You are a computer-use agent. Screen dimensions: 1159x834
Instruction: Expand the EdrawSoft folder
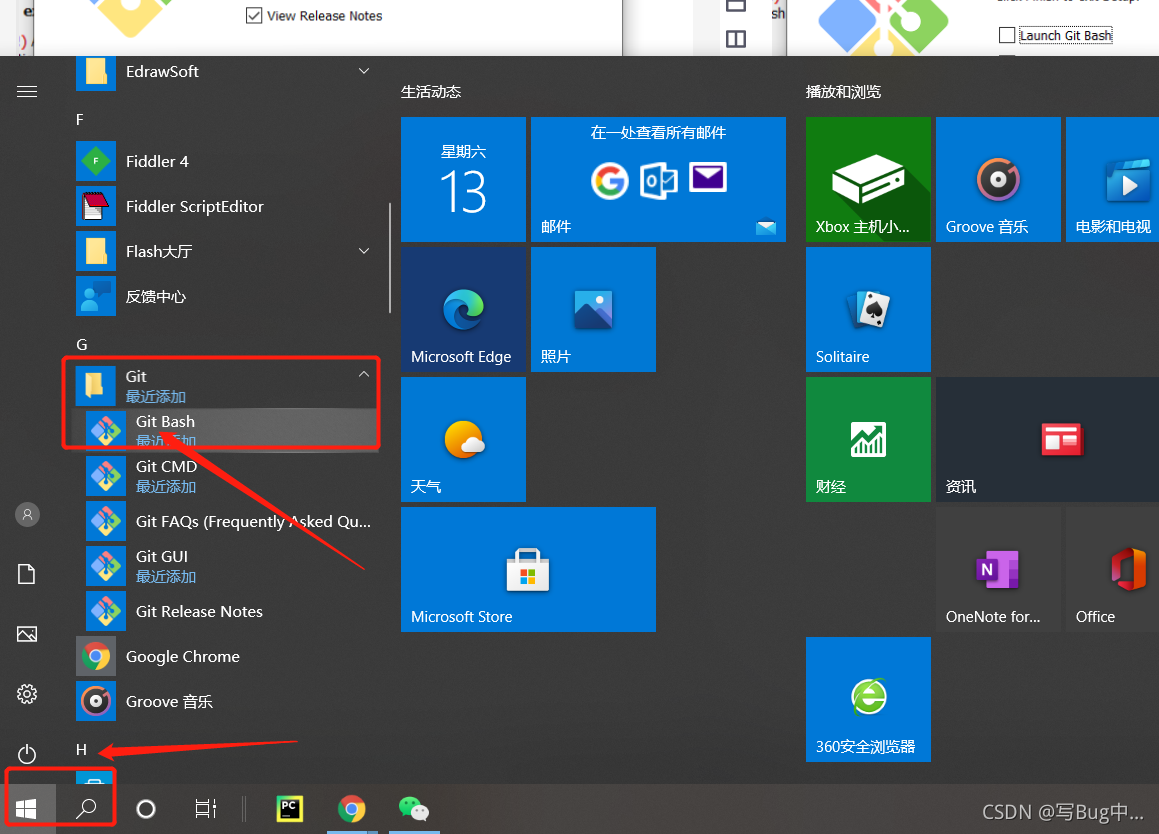[x=364, y=71]
